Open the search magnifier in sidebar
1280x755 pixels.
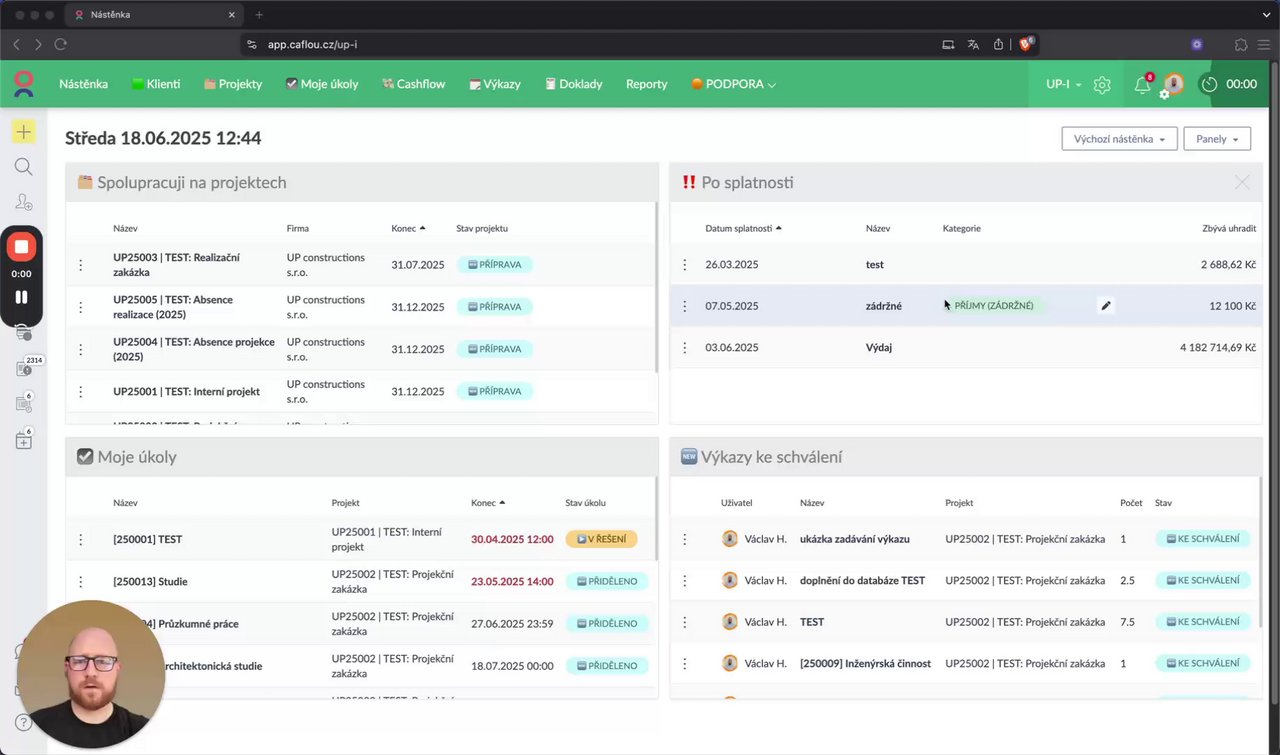[x=23, y=167]
